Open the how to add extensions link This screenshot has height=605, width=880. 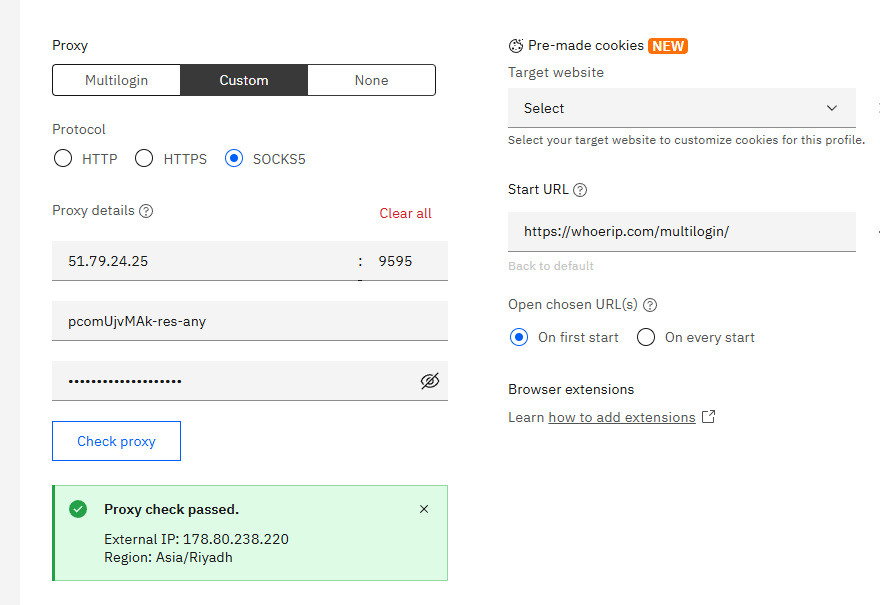point(621,417)
